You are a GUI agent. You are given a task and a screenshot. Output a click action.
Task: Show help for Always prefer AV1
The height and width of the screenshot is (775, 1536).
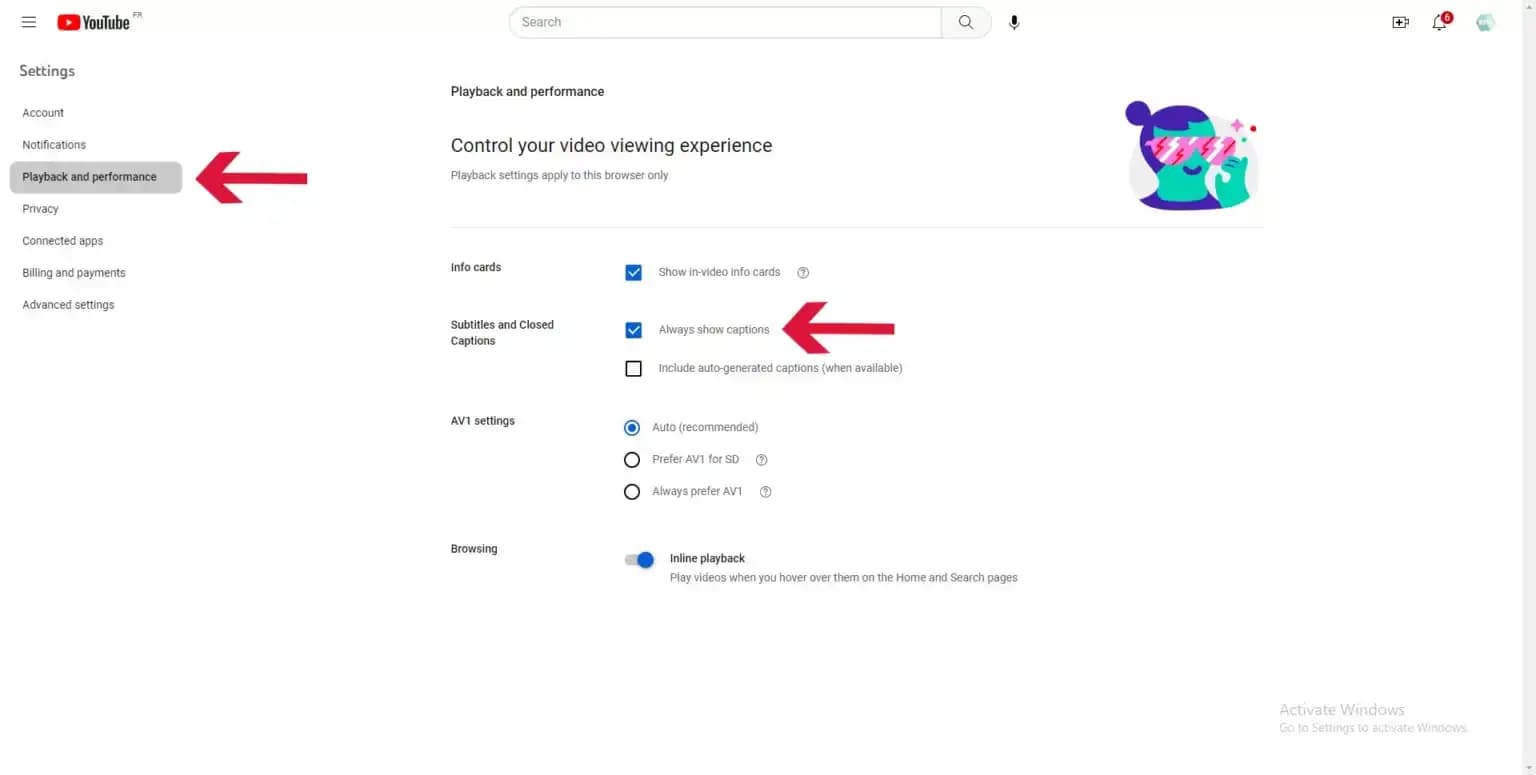(765, 492)
